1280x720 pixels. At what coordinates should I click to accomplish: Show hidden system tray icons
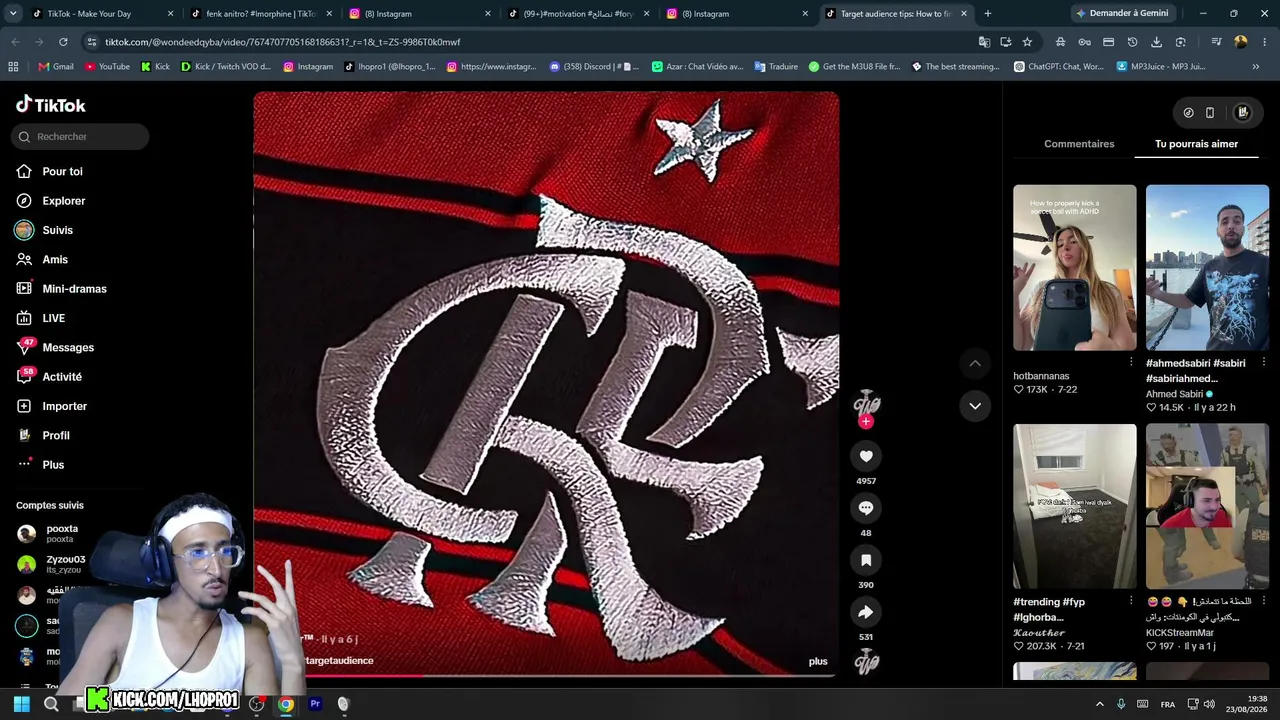(1100, 704)
